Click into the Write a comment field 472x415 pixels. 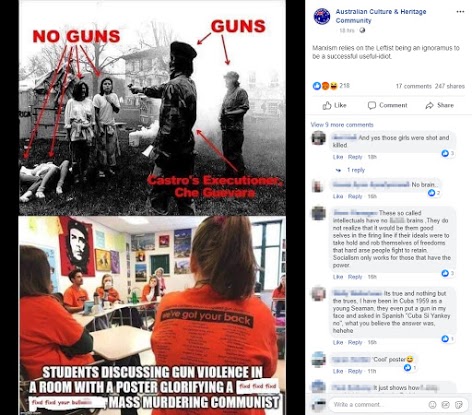coord(378,405)
